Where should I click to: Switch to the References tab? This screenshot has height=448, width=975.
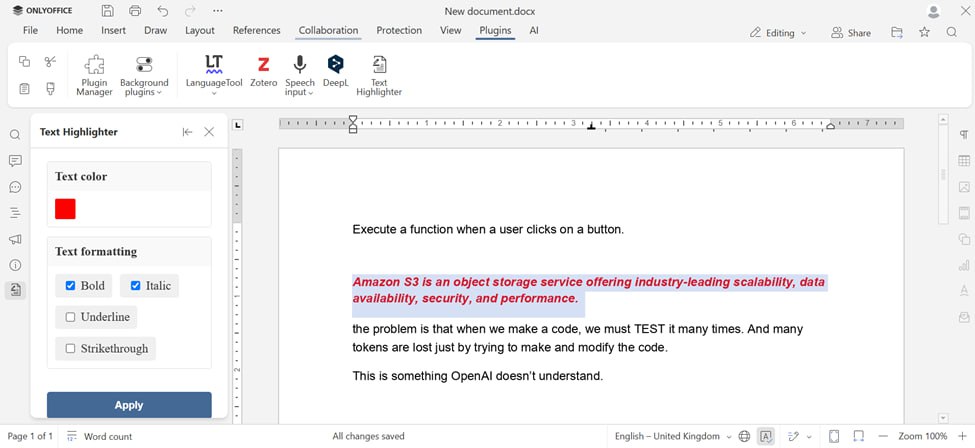click(x=257, y=30)
